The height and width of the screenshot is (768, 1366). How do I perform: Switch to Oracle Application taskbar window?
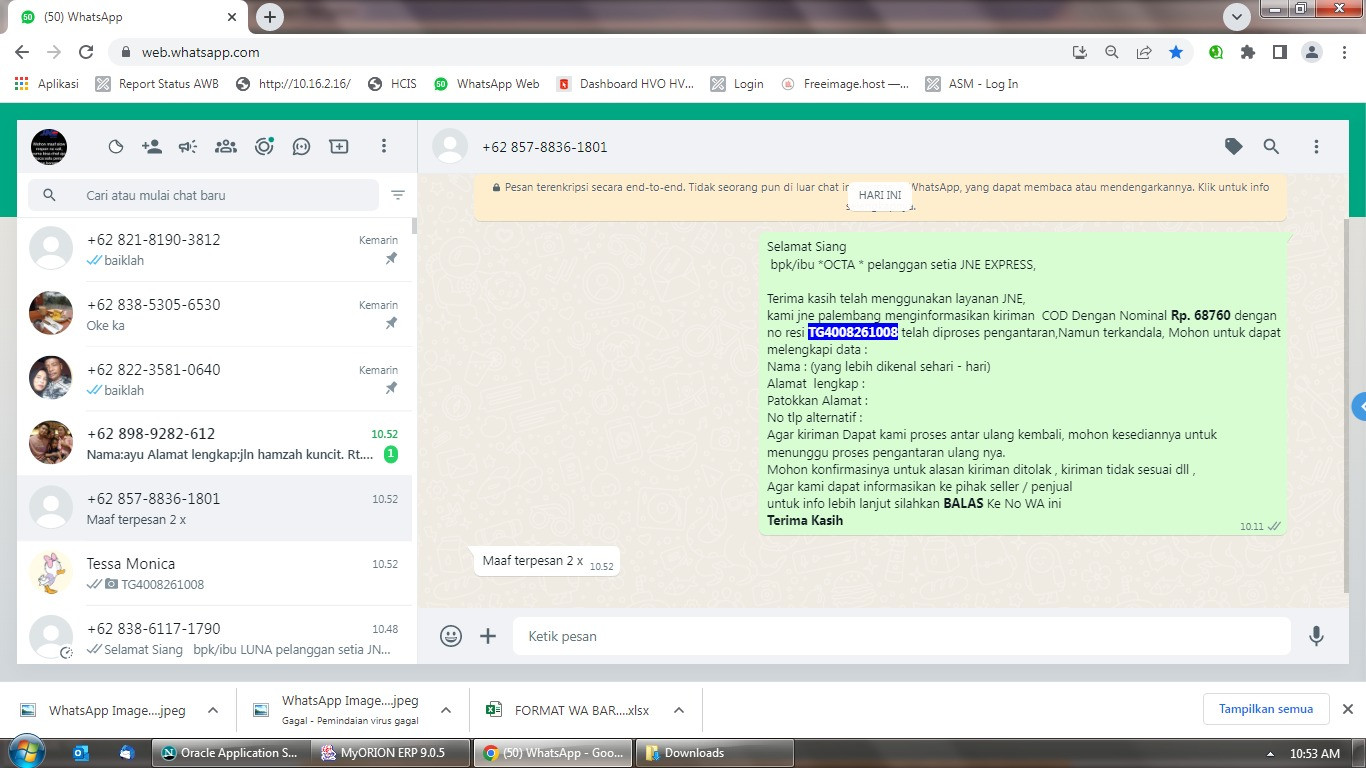pyautogui.click(x=230, y=753)
